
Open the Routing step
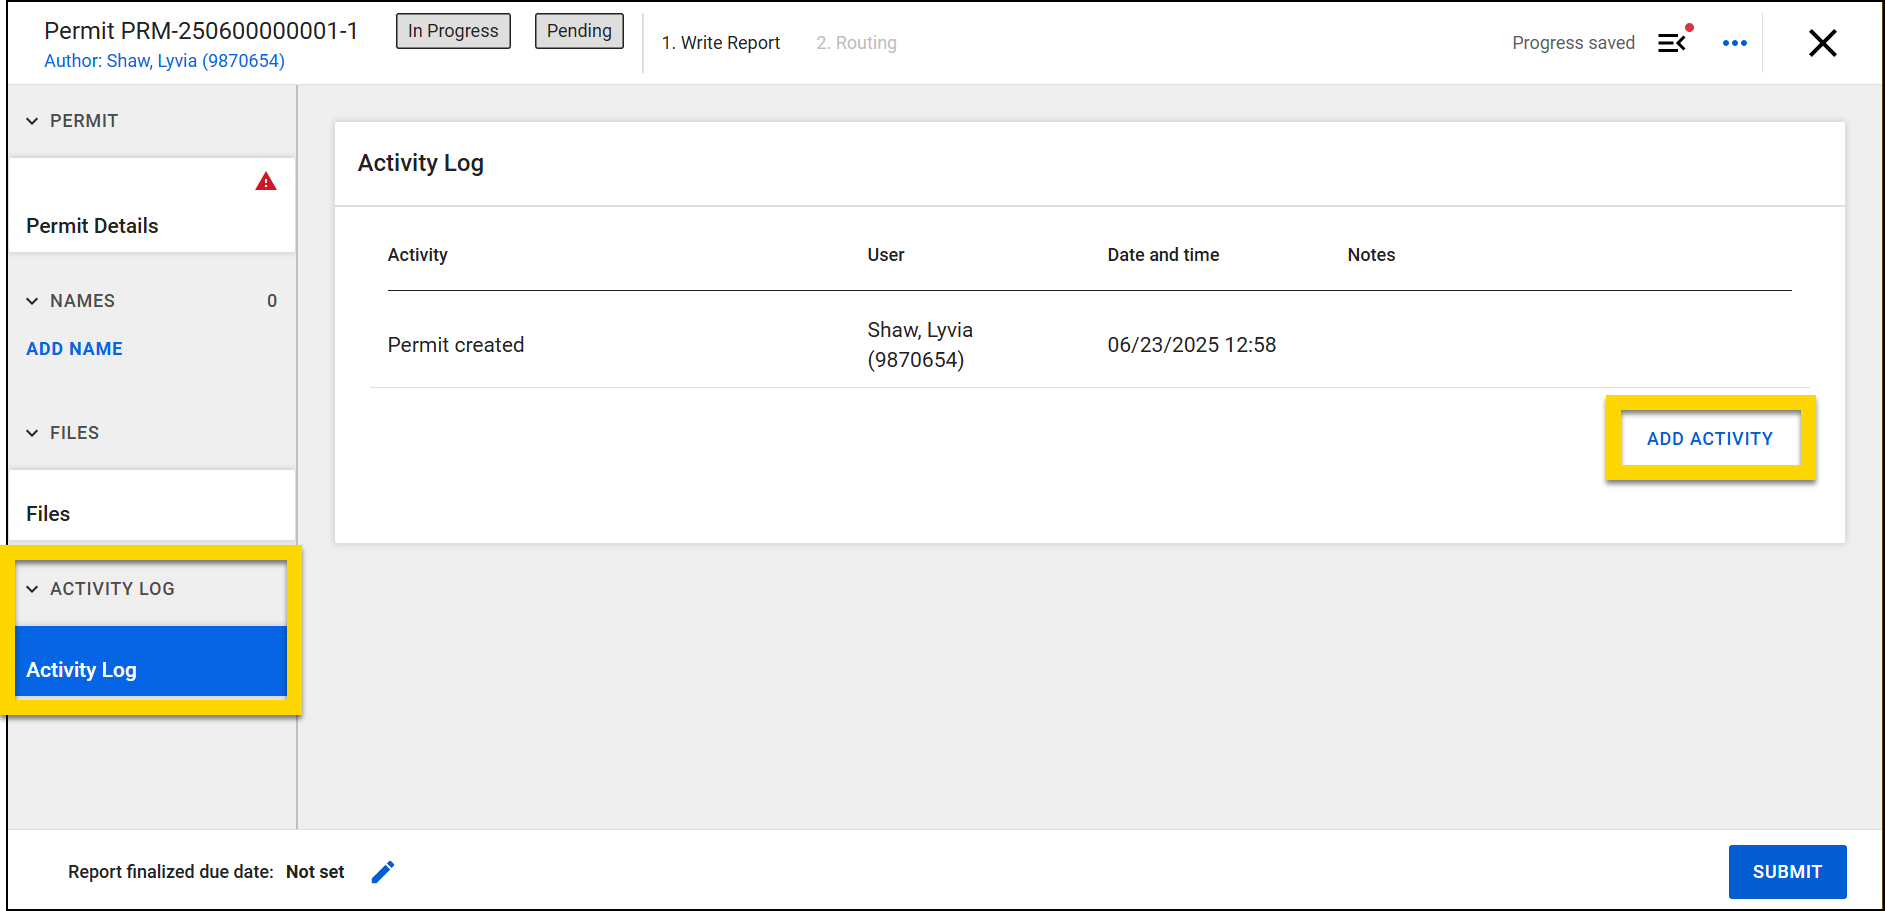(x=856, y=42)
